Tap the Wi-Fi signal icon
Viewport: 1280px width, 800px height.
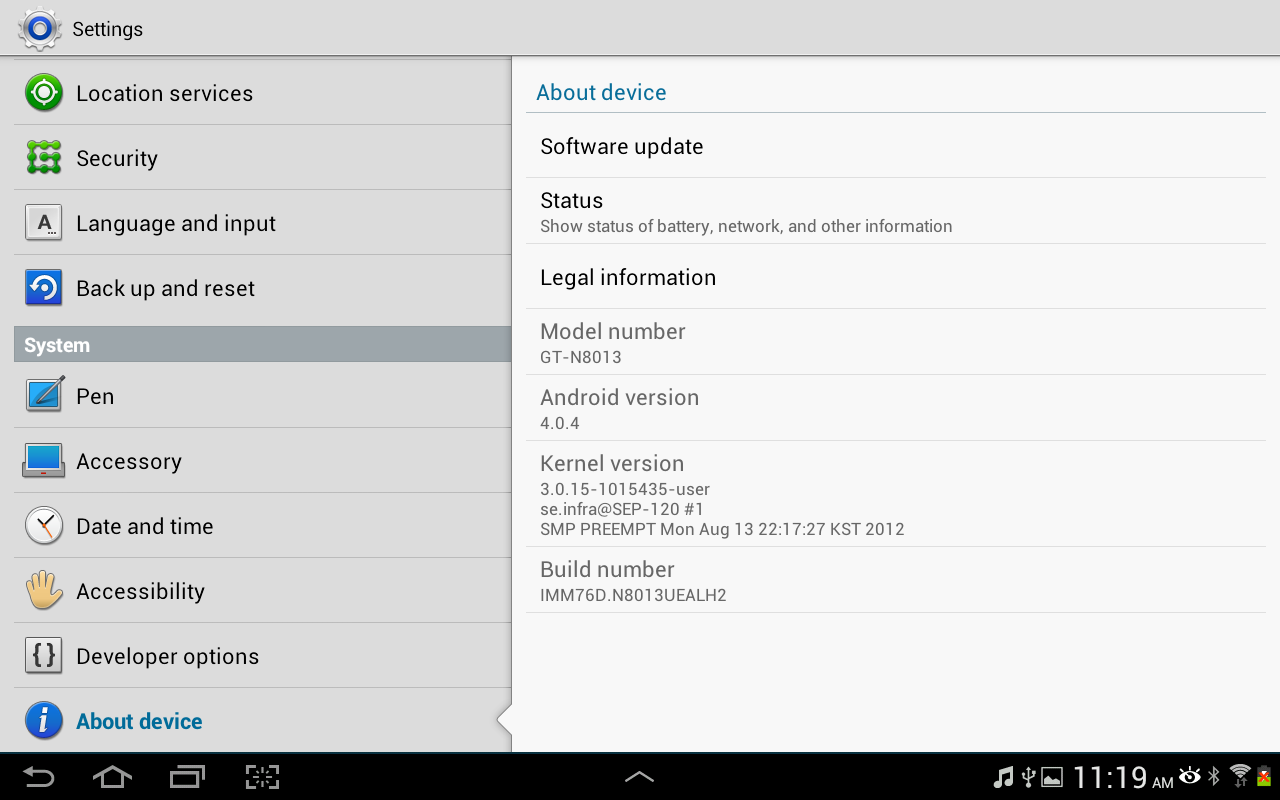[x=1240, y=776]
